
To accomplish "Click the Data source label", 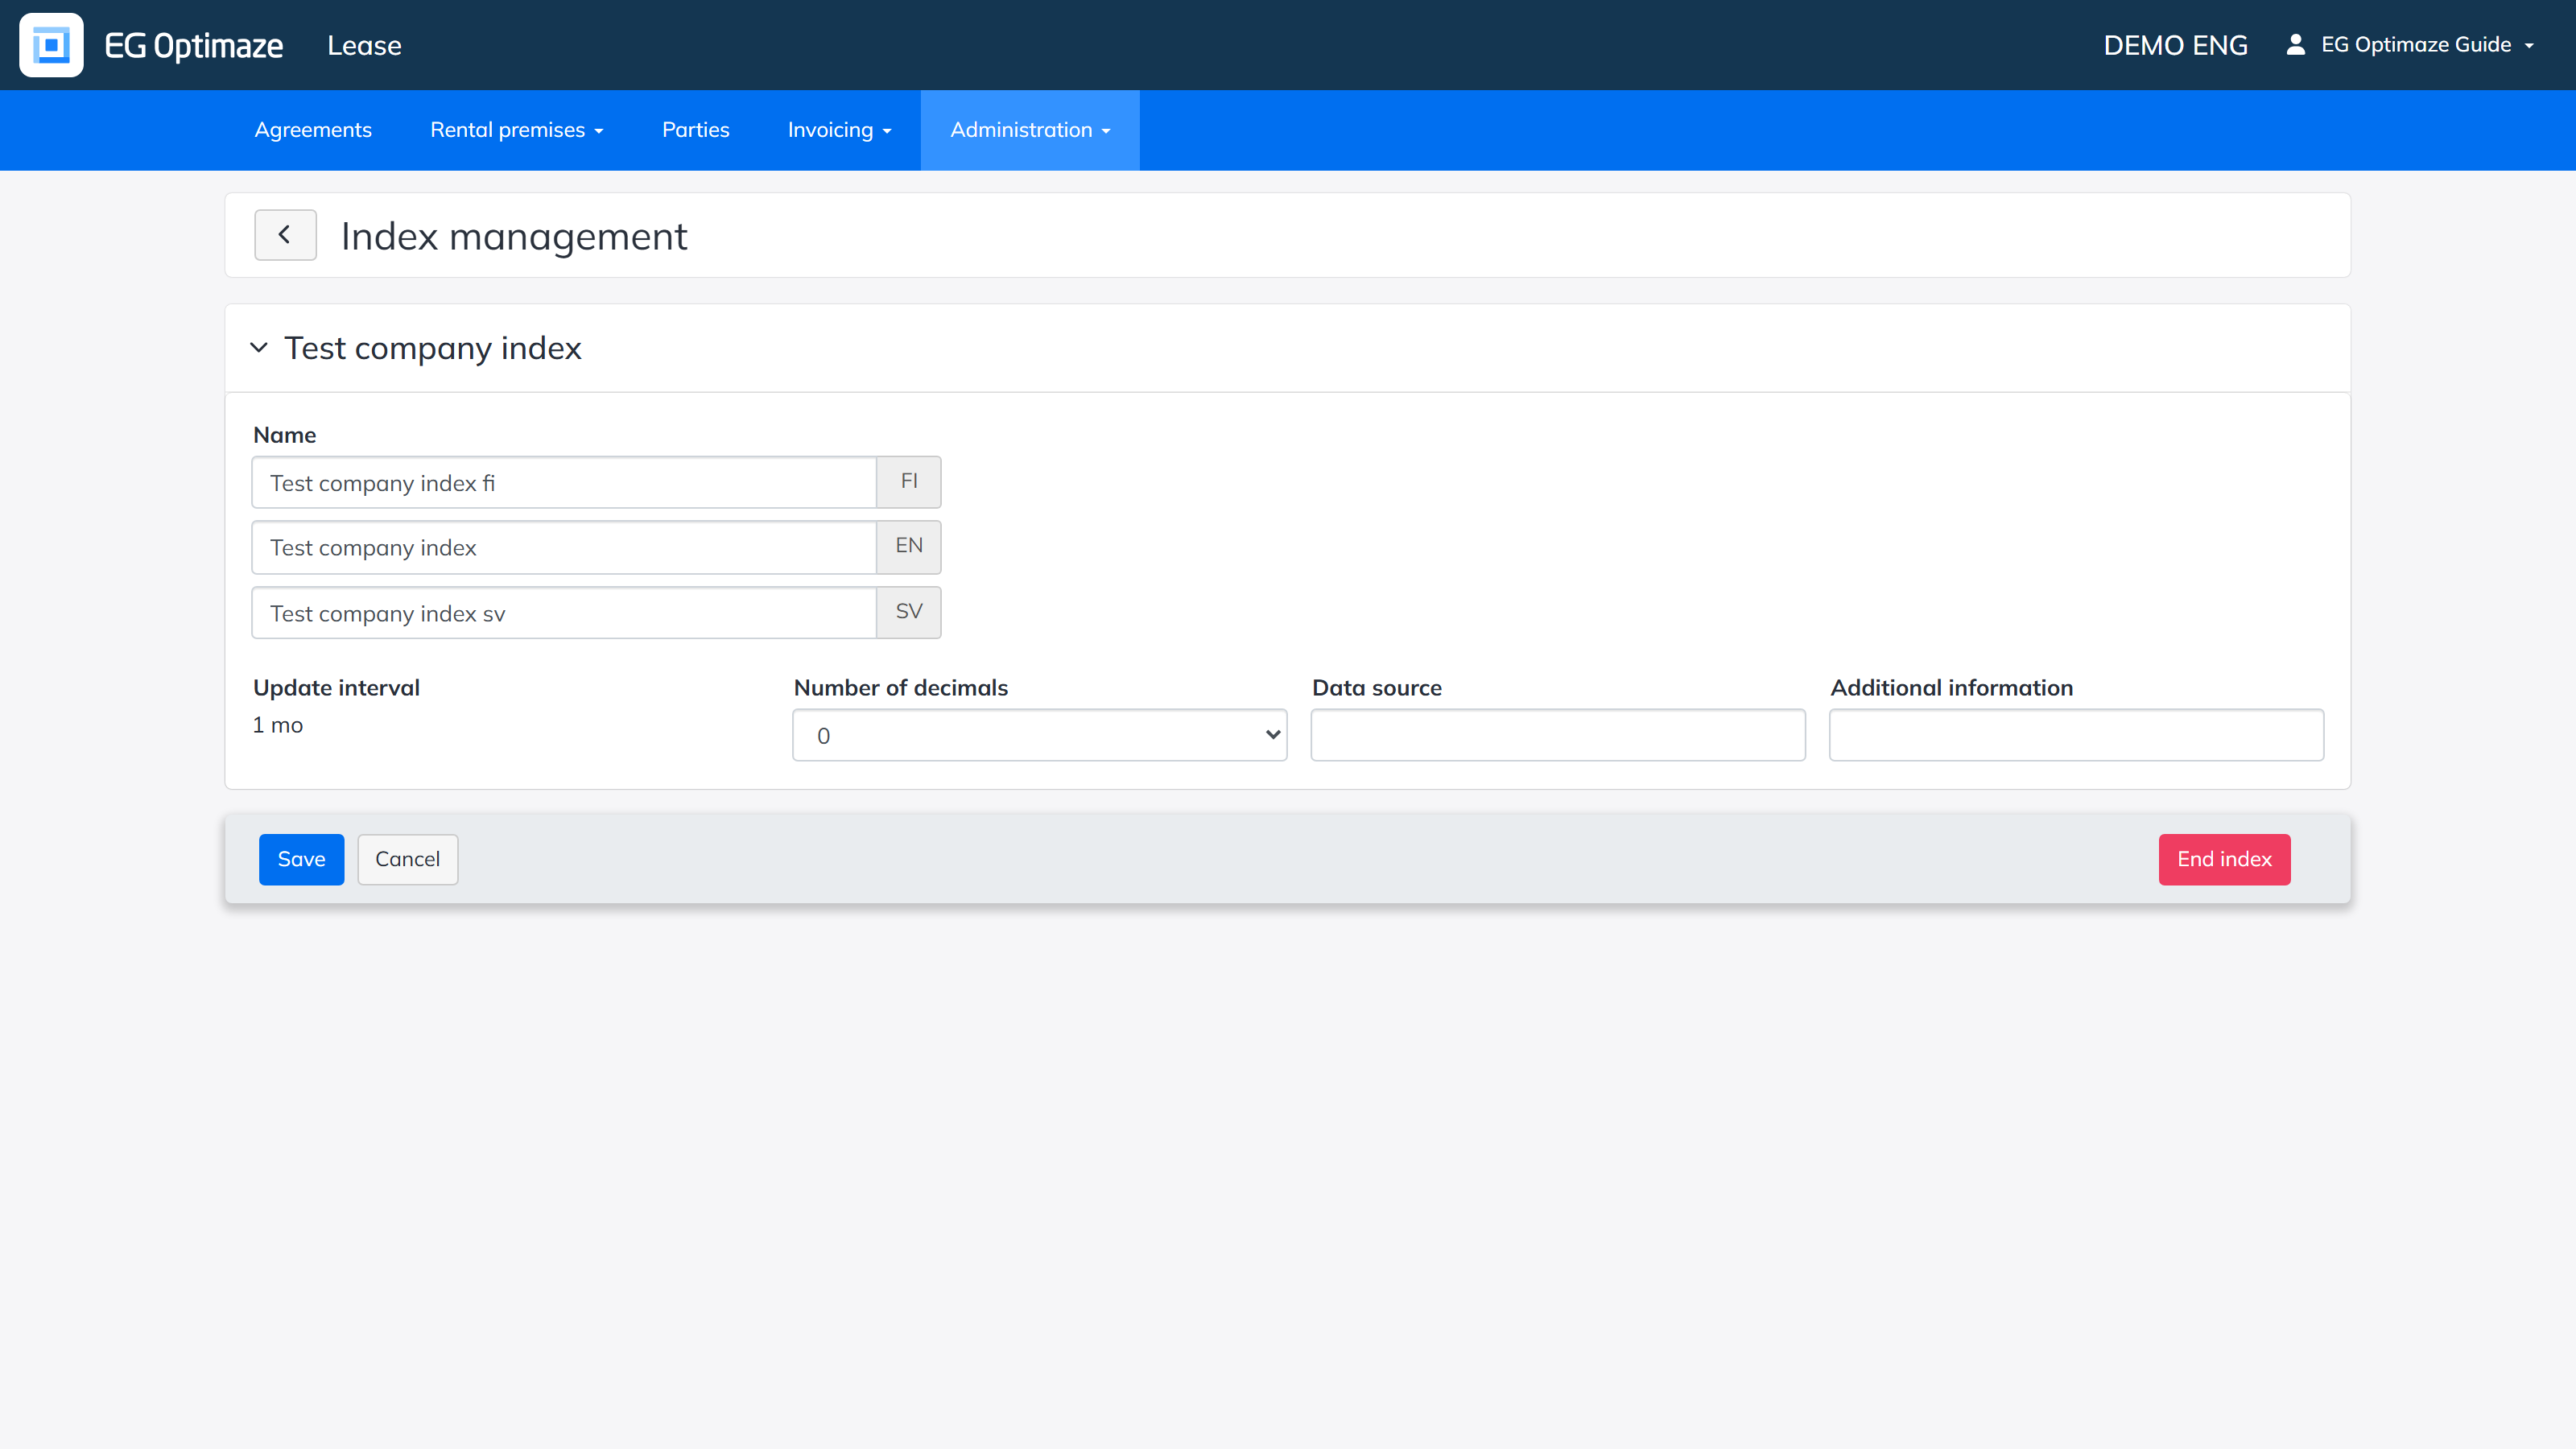I will (x=1377, y=688).
